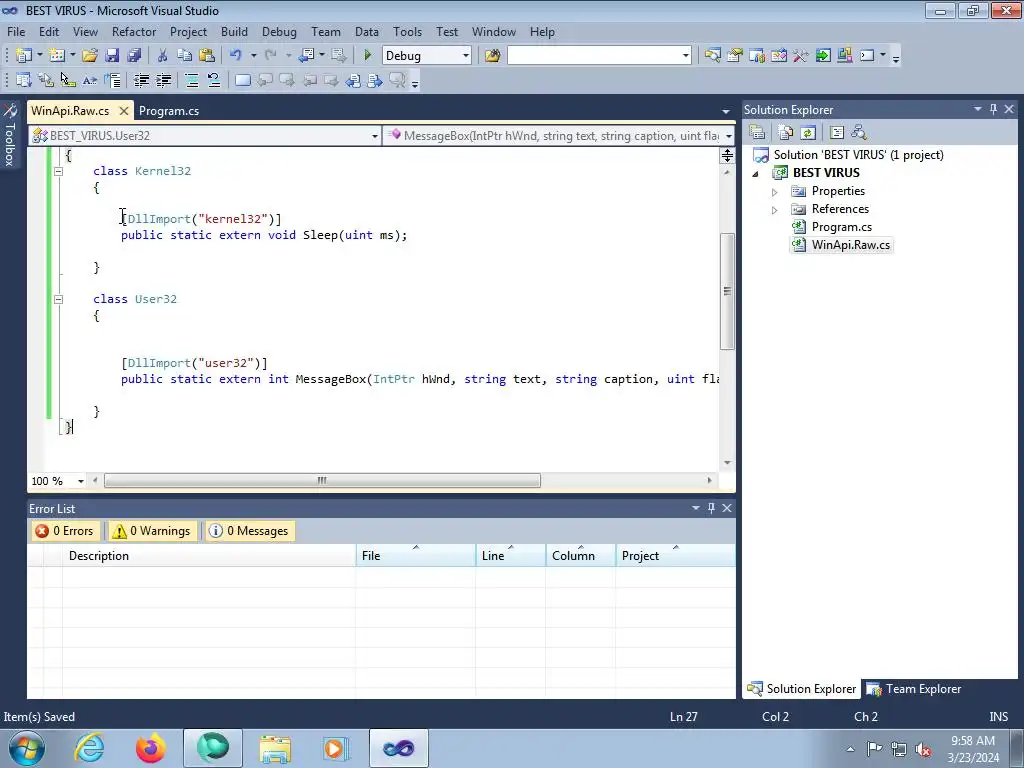1024x768 pixels.
Task: Click the Undo arrow icon
Action: (236, 56)
